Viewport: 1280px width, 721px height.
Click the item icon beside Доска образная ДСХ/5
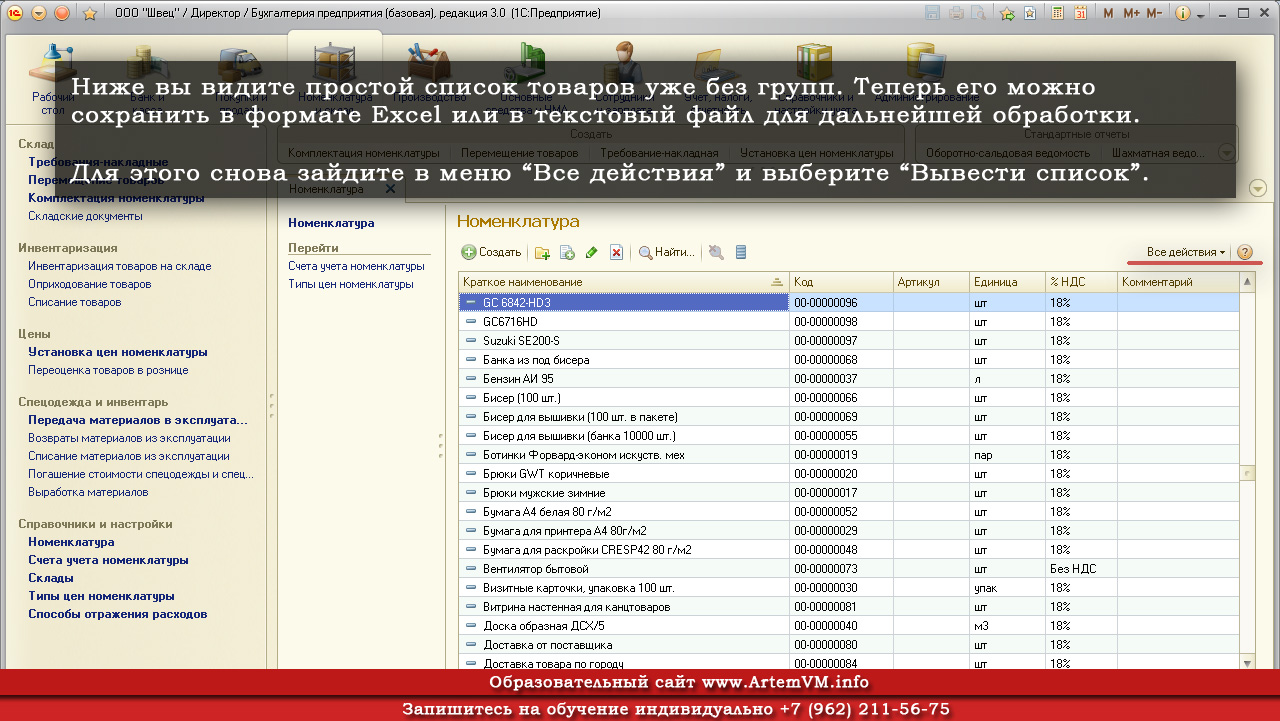[x=471, y=626]
